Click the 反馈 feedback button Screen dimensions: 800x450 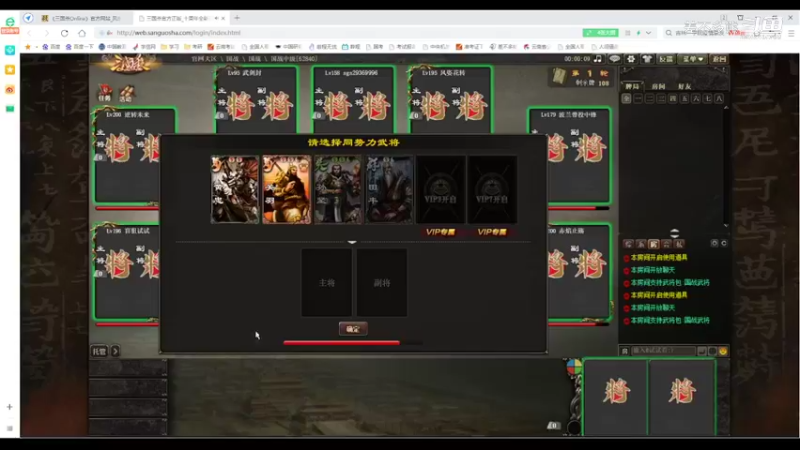click(666, 59)
